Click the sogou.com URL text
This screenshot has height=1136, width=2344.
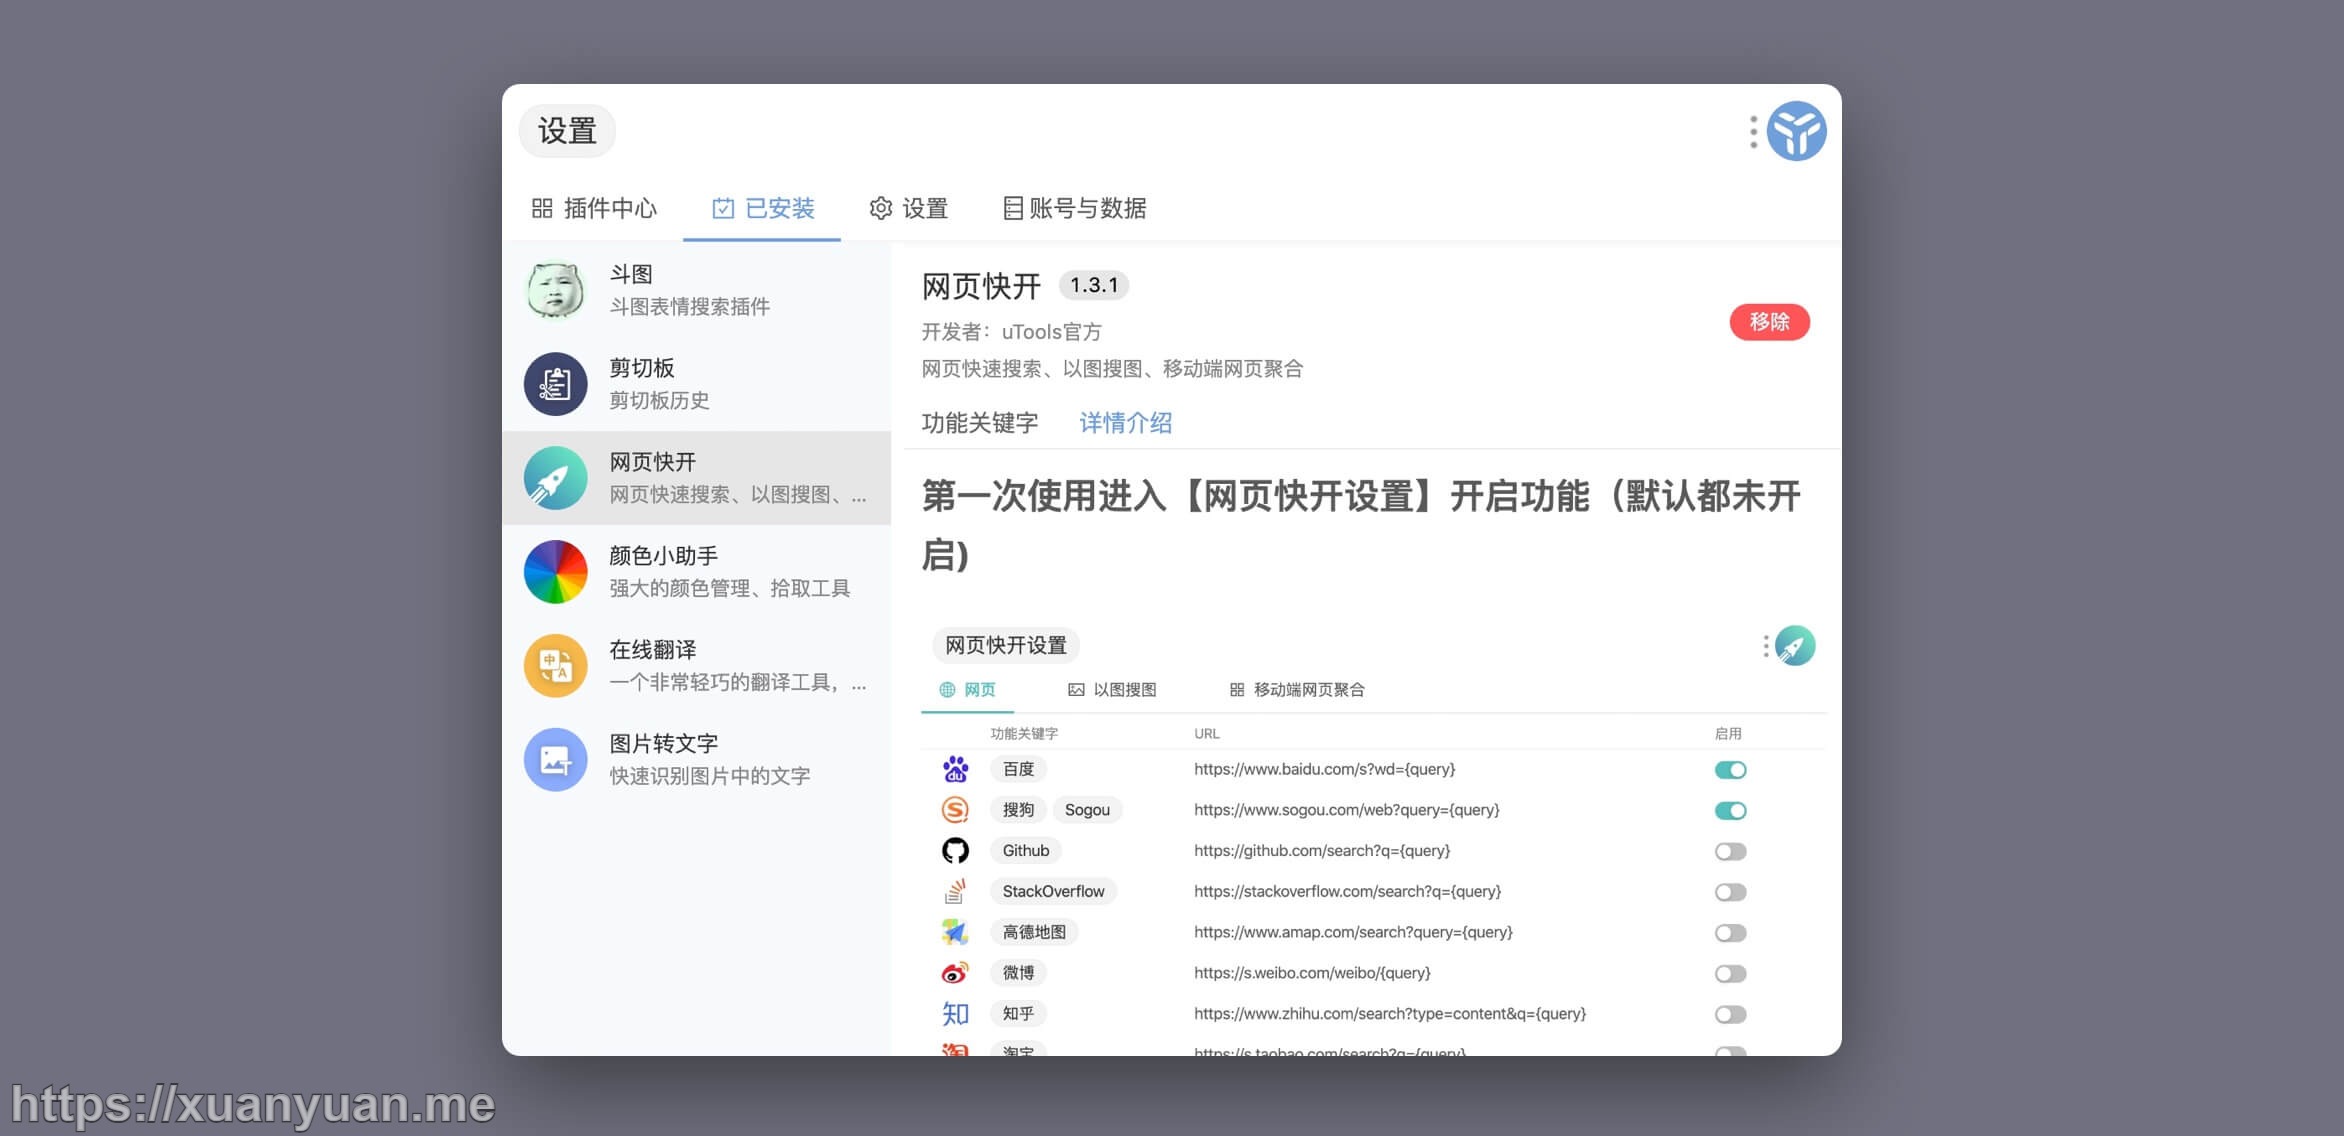pos(1347,810)
